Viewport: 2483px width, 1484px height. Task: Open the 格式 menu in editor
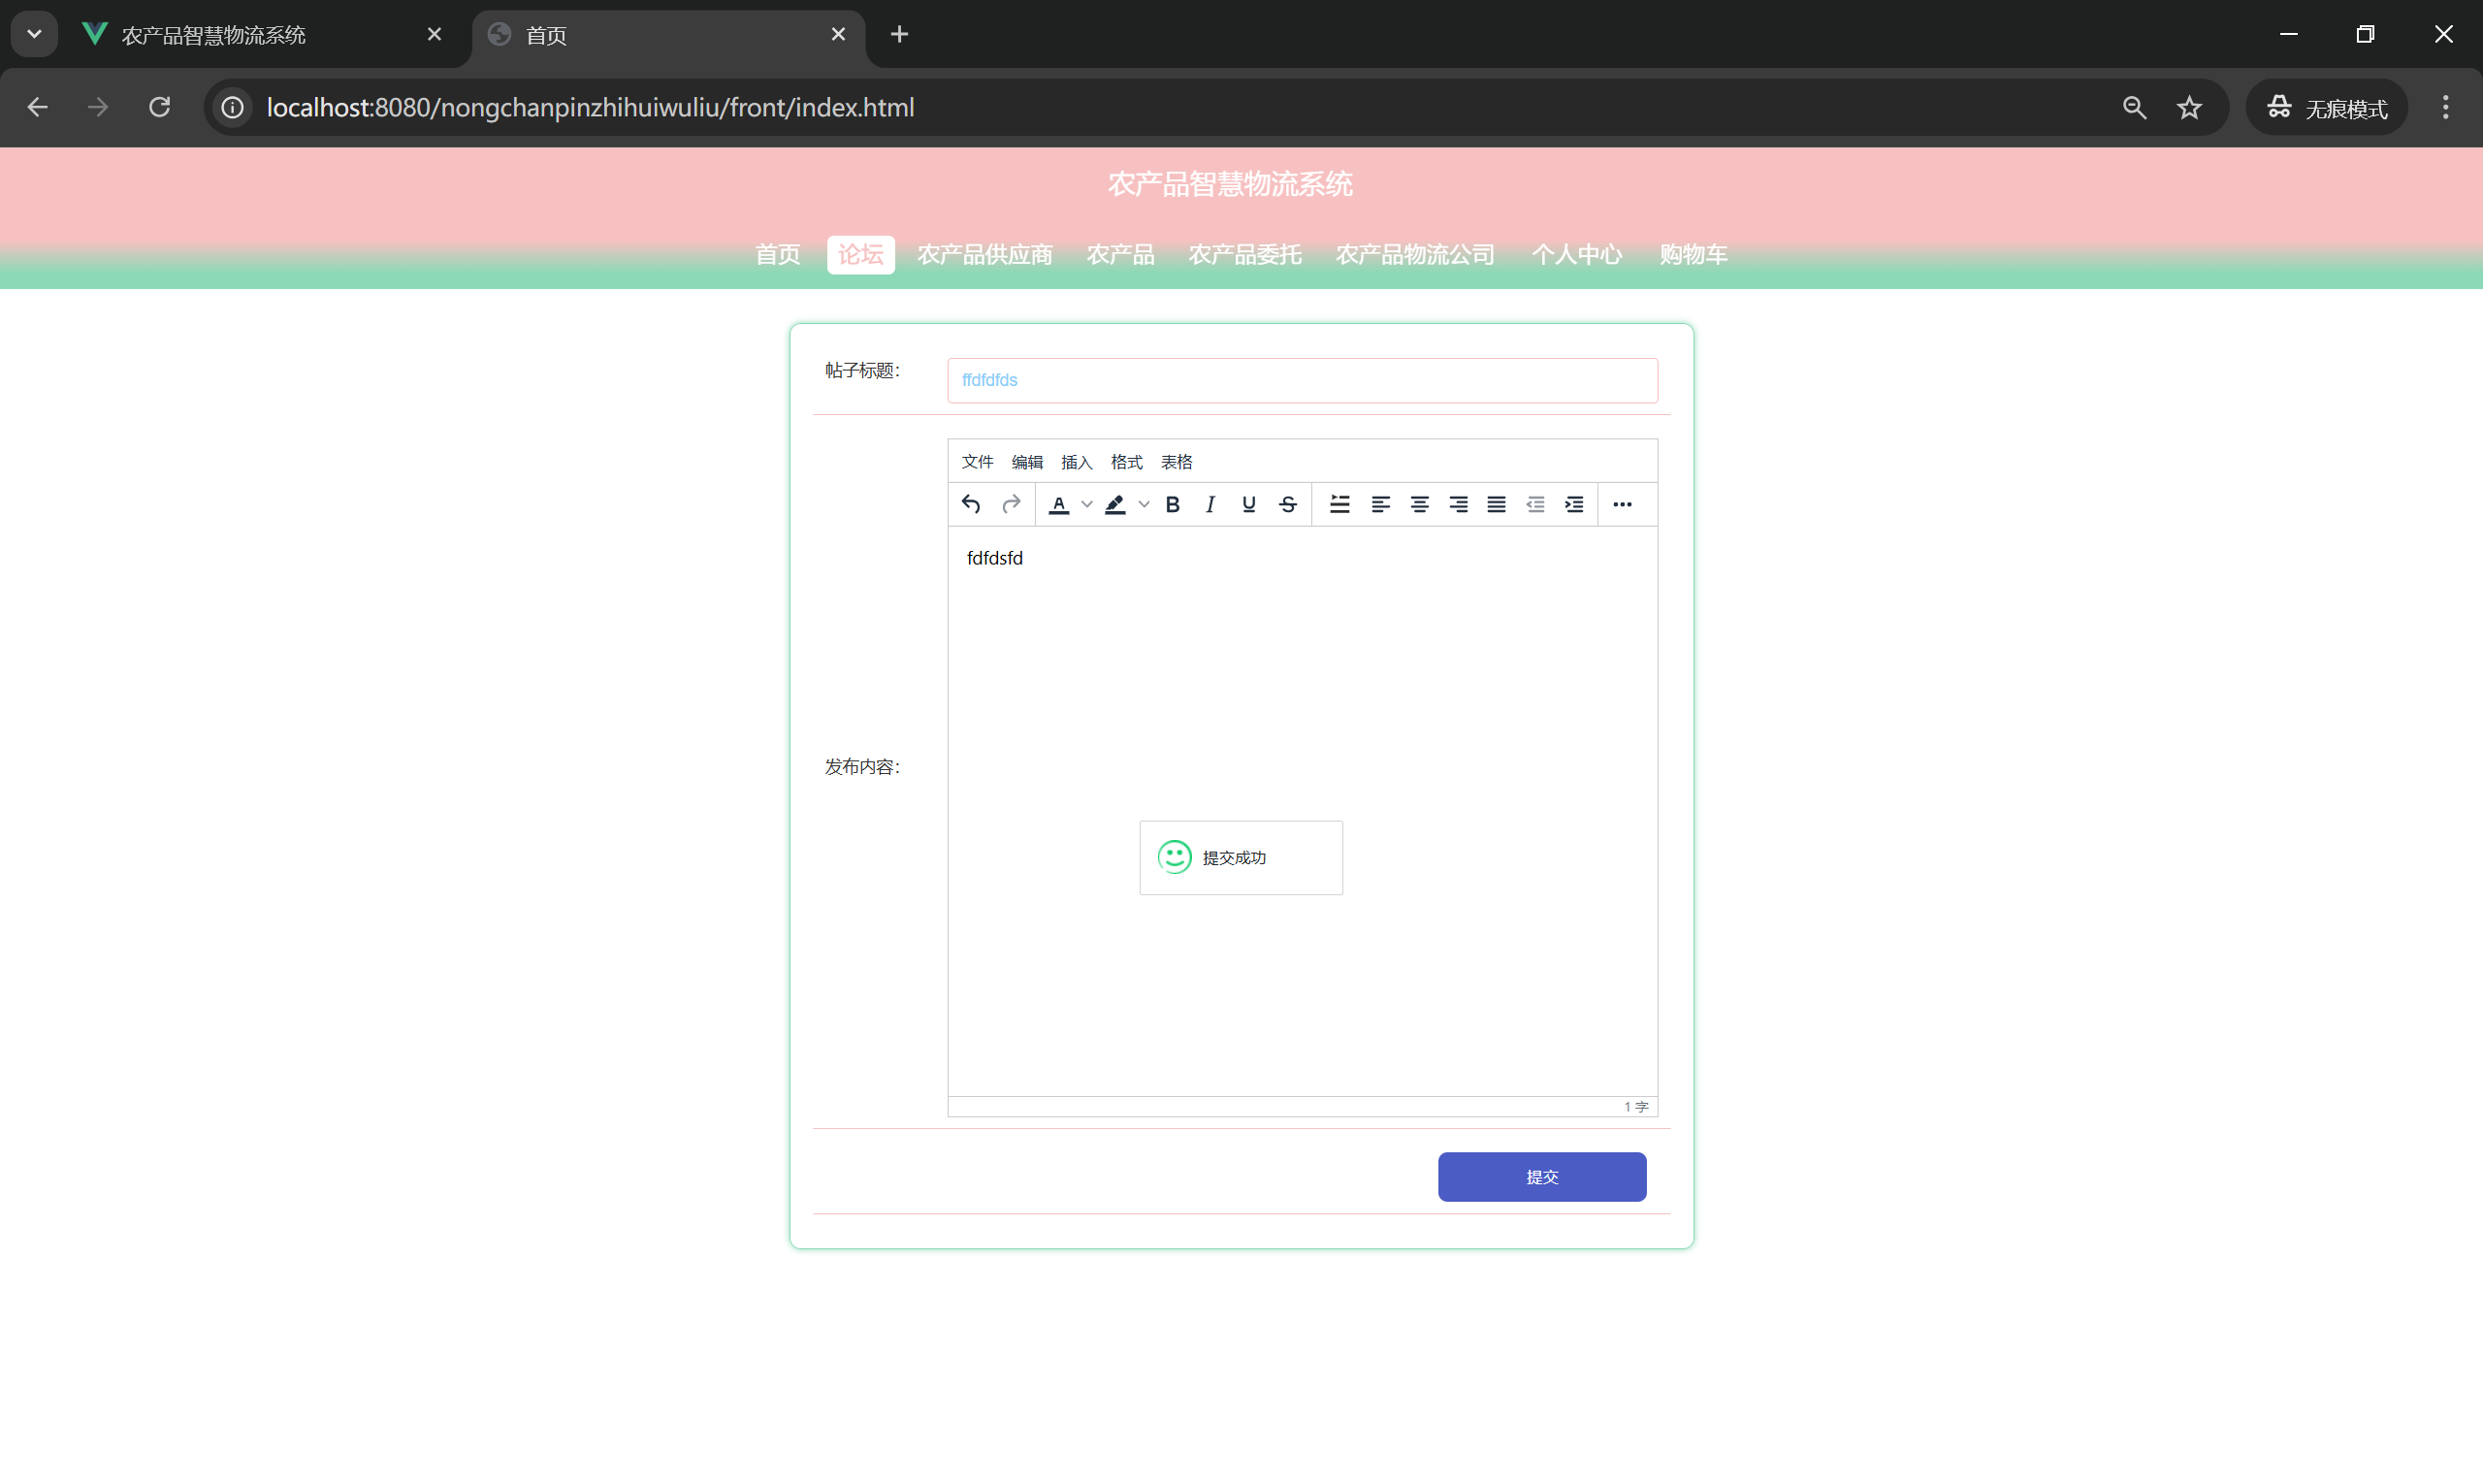1126,462
